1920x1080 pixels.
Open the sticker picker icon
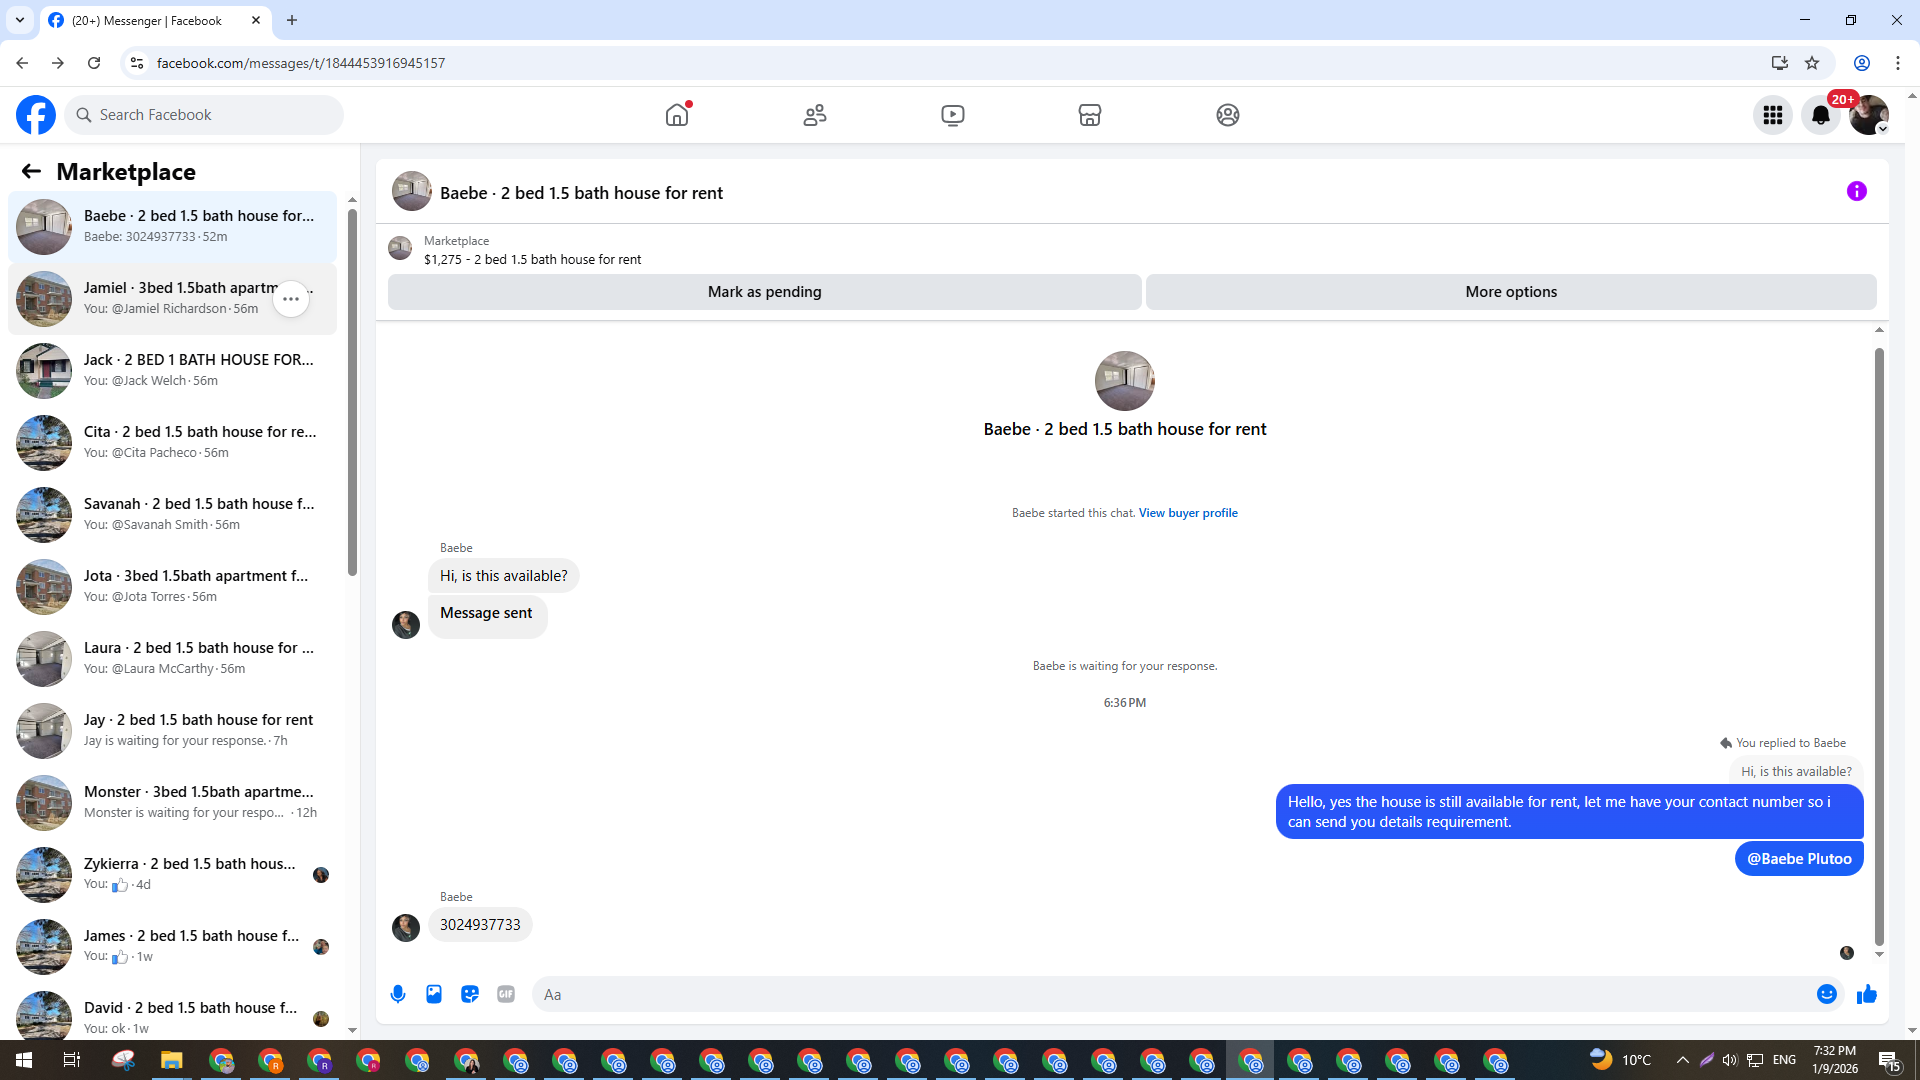(470, 994)
